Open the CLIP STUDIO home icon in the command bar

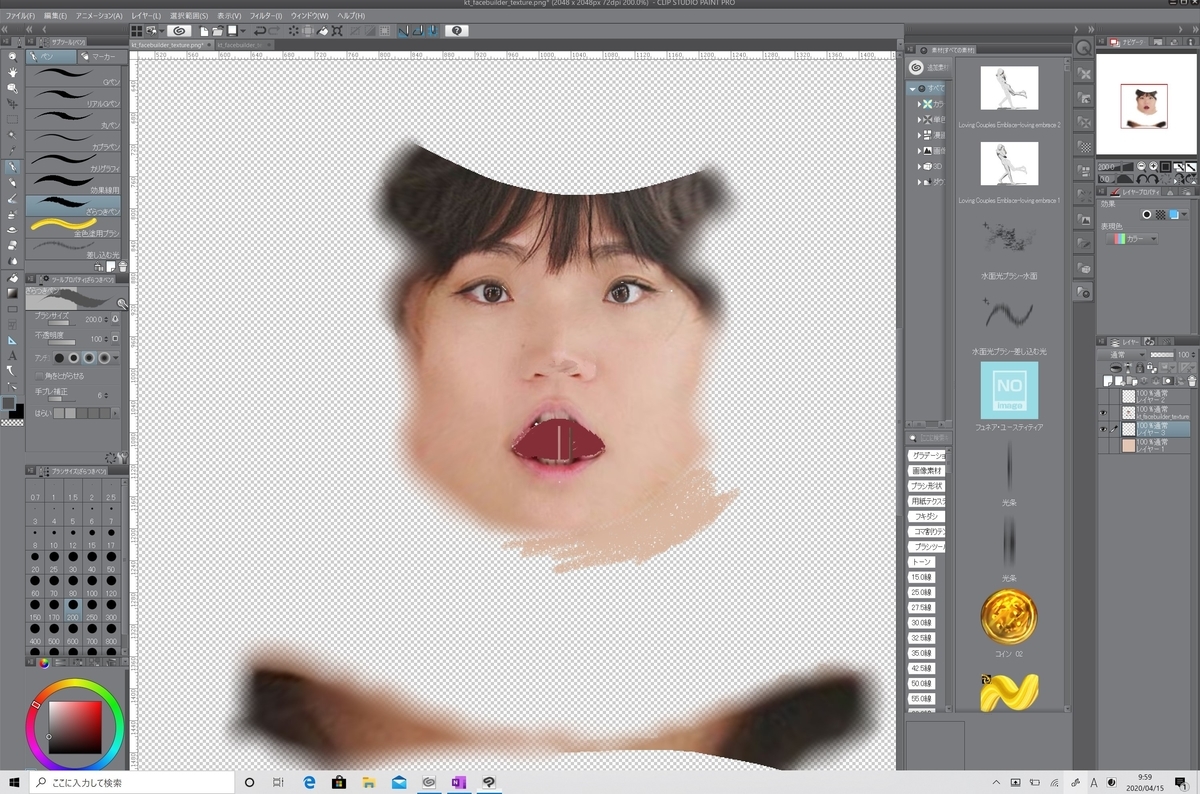(180, 31)
